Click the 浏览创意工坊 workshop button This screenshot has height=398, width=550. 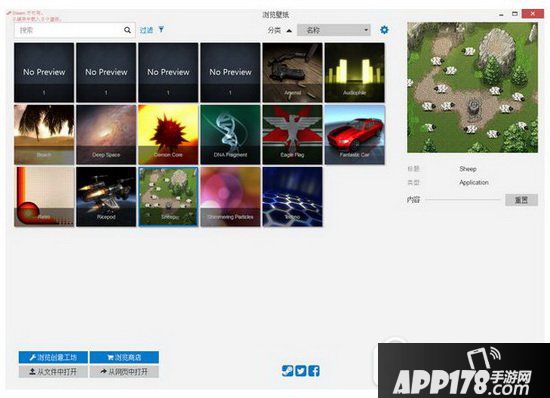[53, 357]
